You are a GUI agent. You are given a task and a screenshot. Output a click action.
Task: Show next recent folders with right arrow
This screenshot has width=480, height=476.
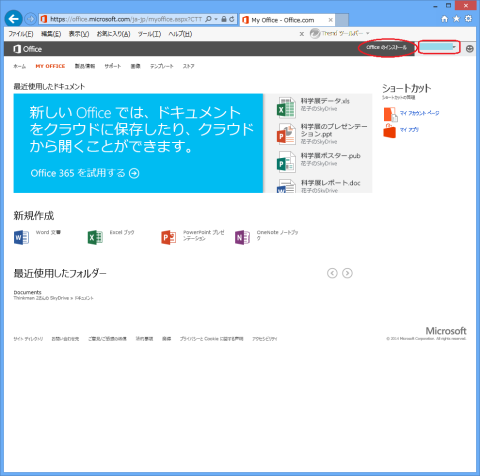point(347,273)
